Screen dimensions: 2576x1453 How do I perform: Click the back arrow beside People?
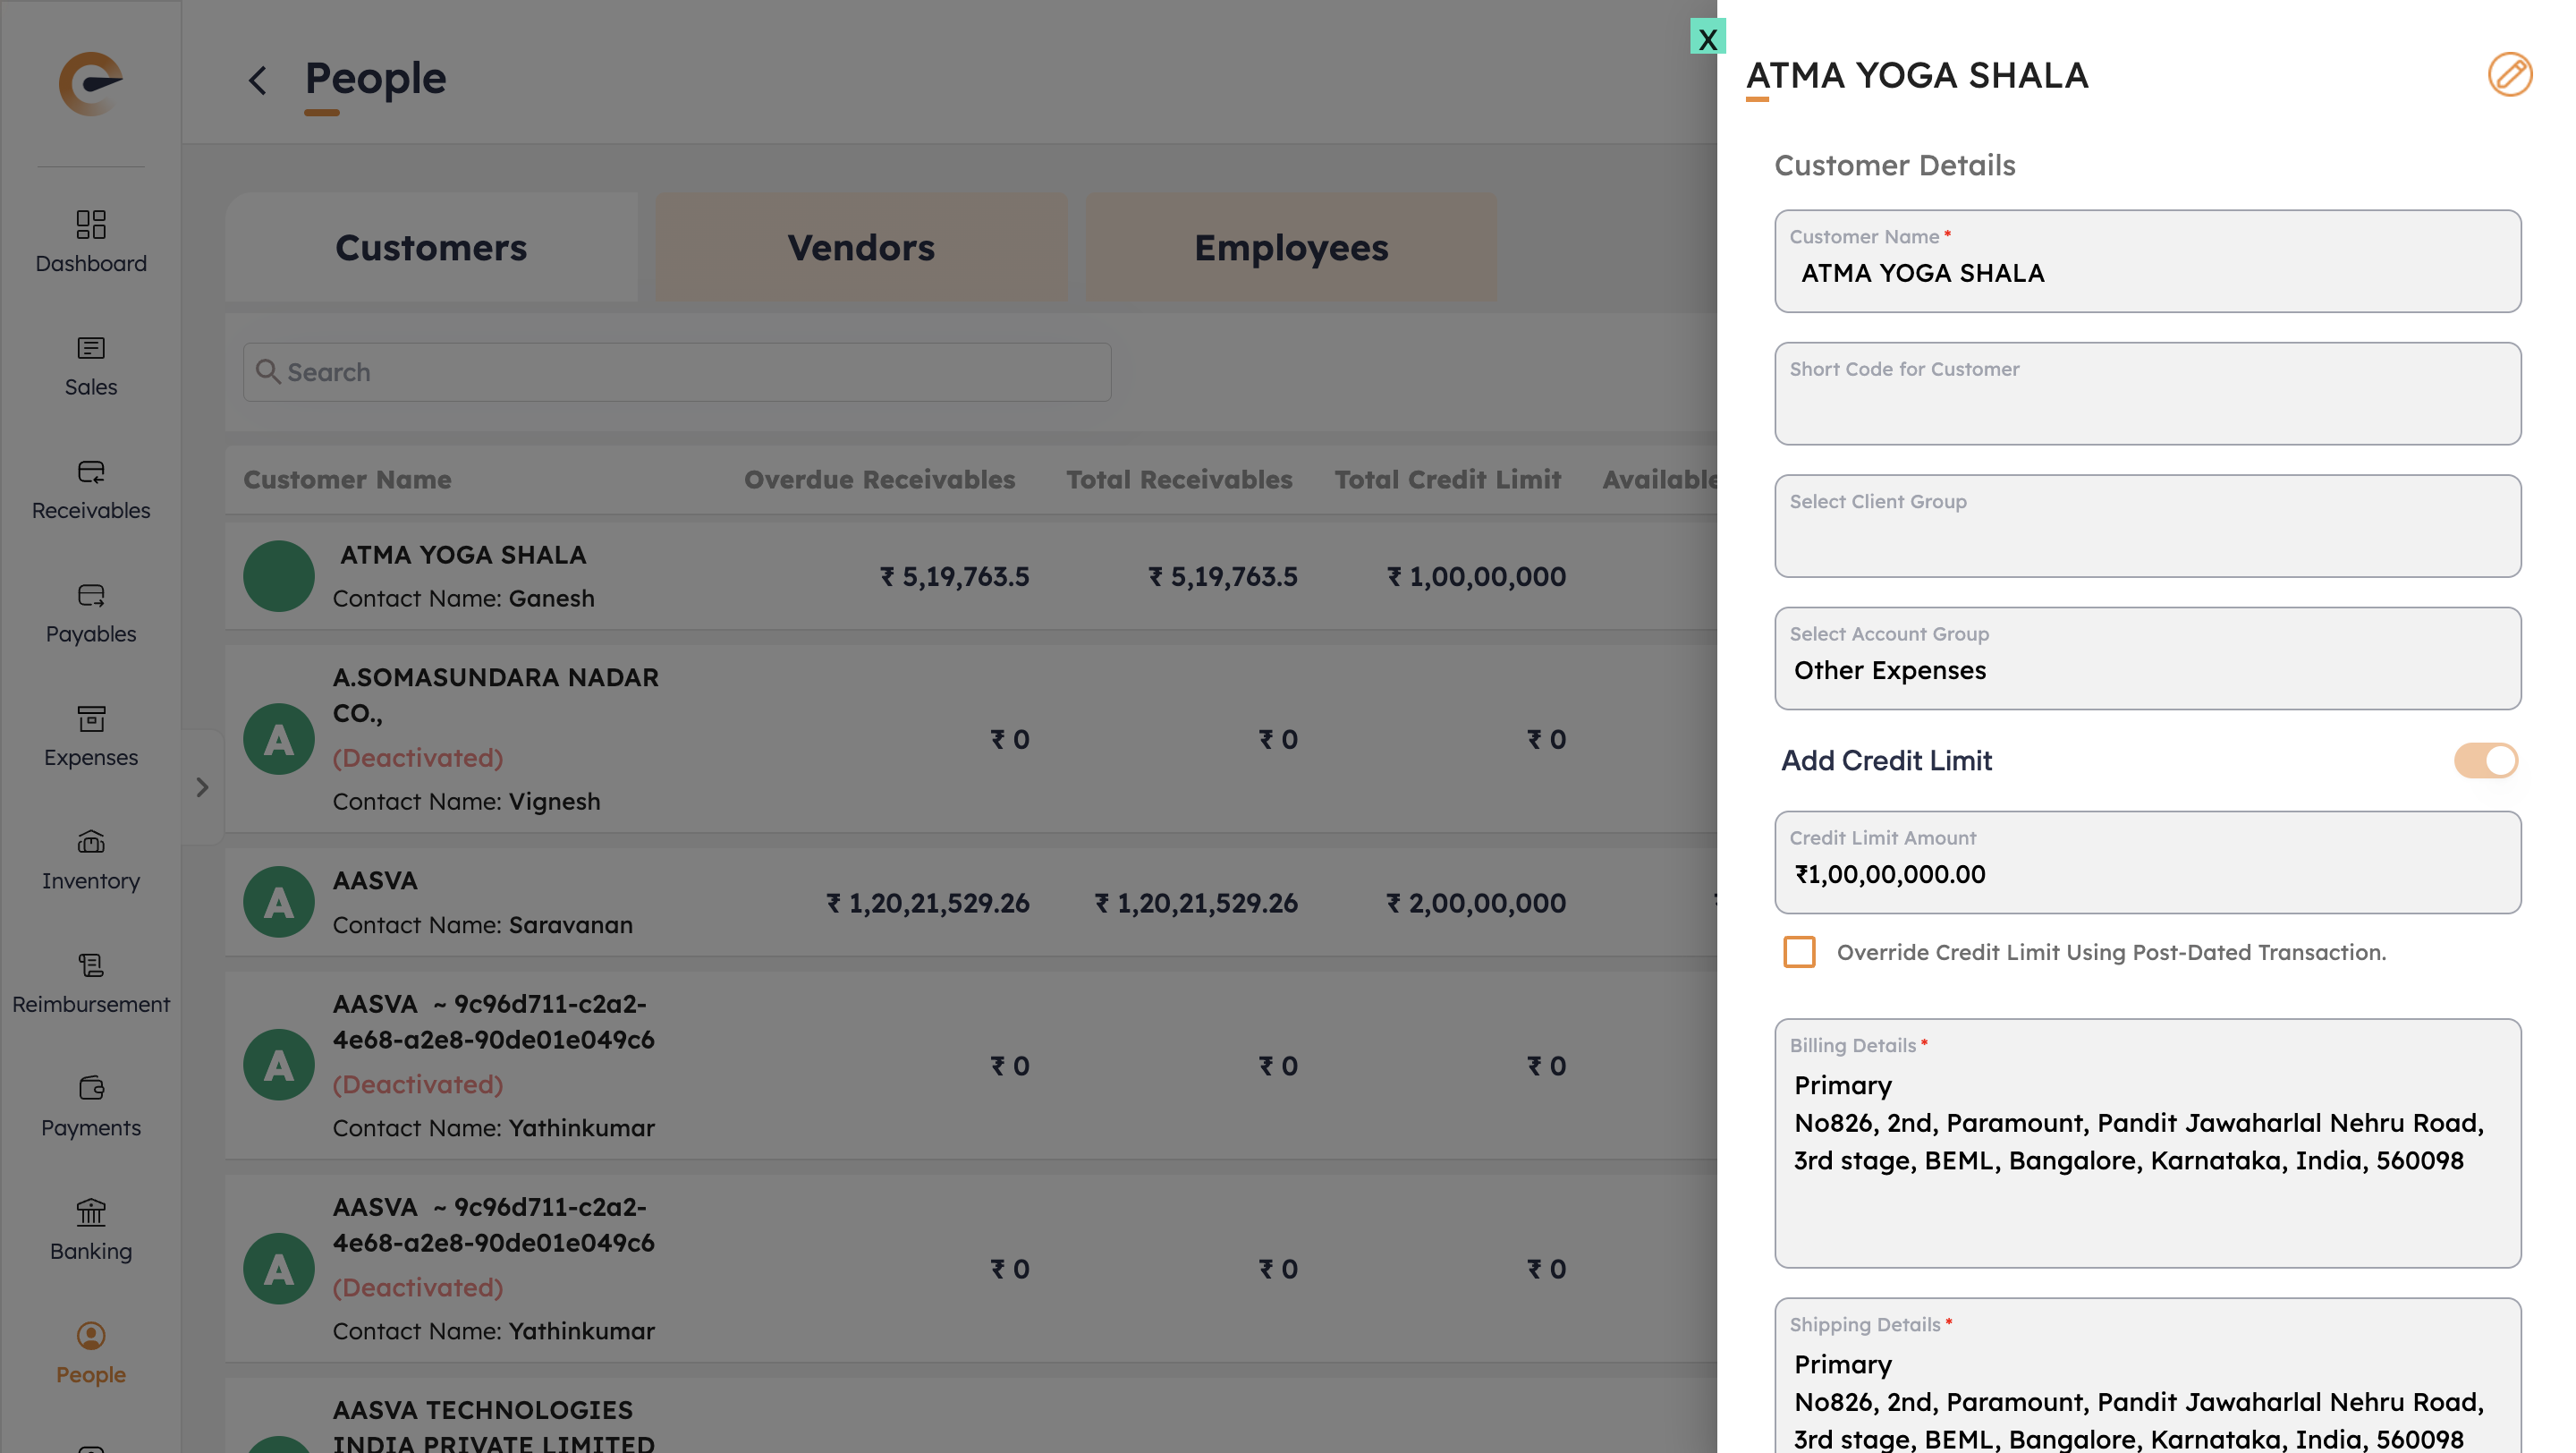click(258, 80)
